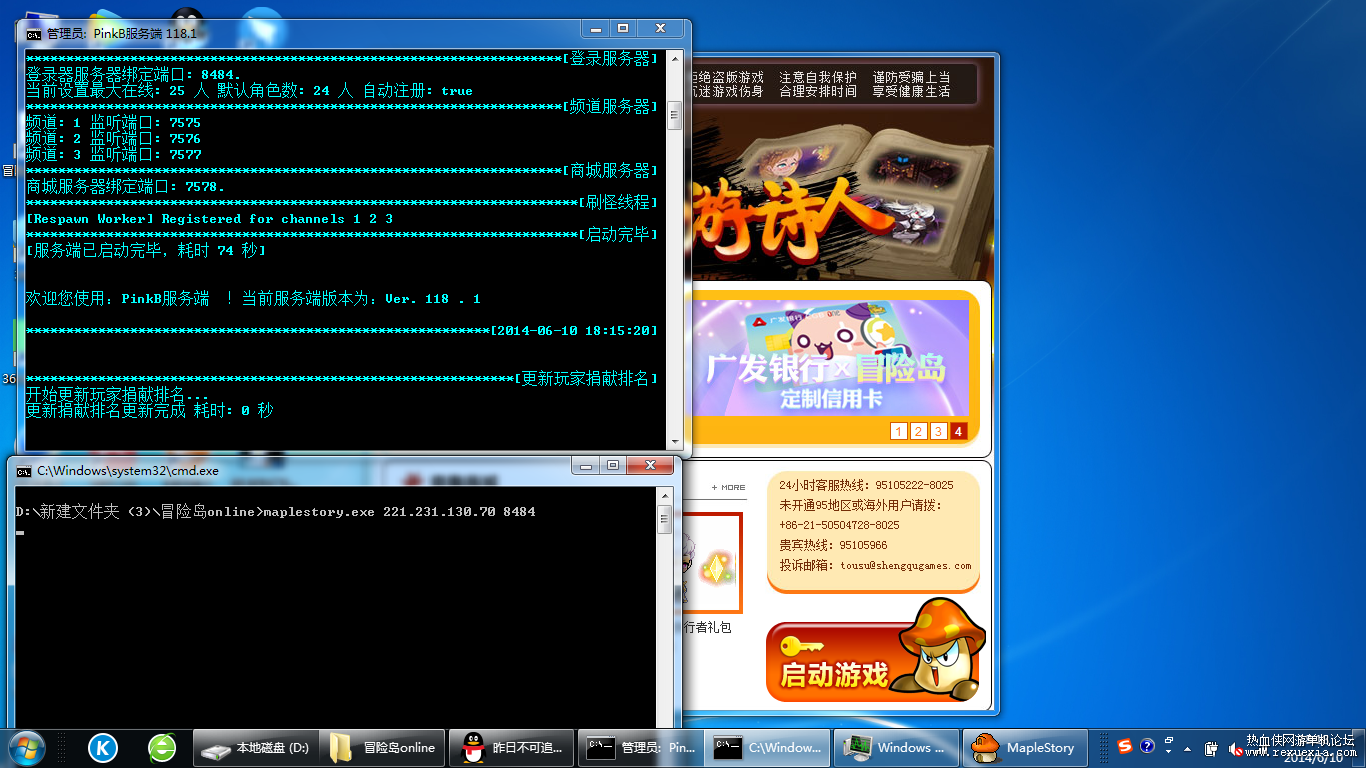Click the cmd.exe scrollbar thumb
The height and width of the screenshot is (768, 1366).
click(x=664, y=520)
